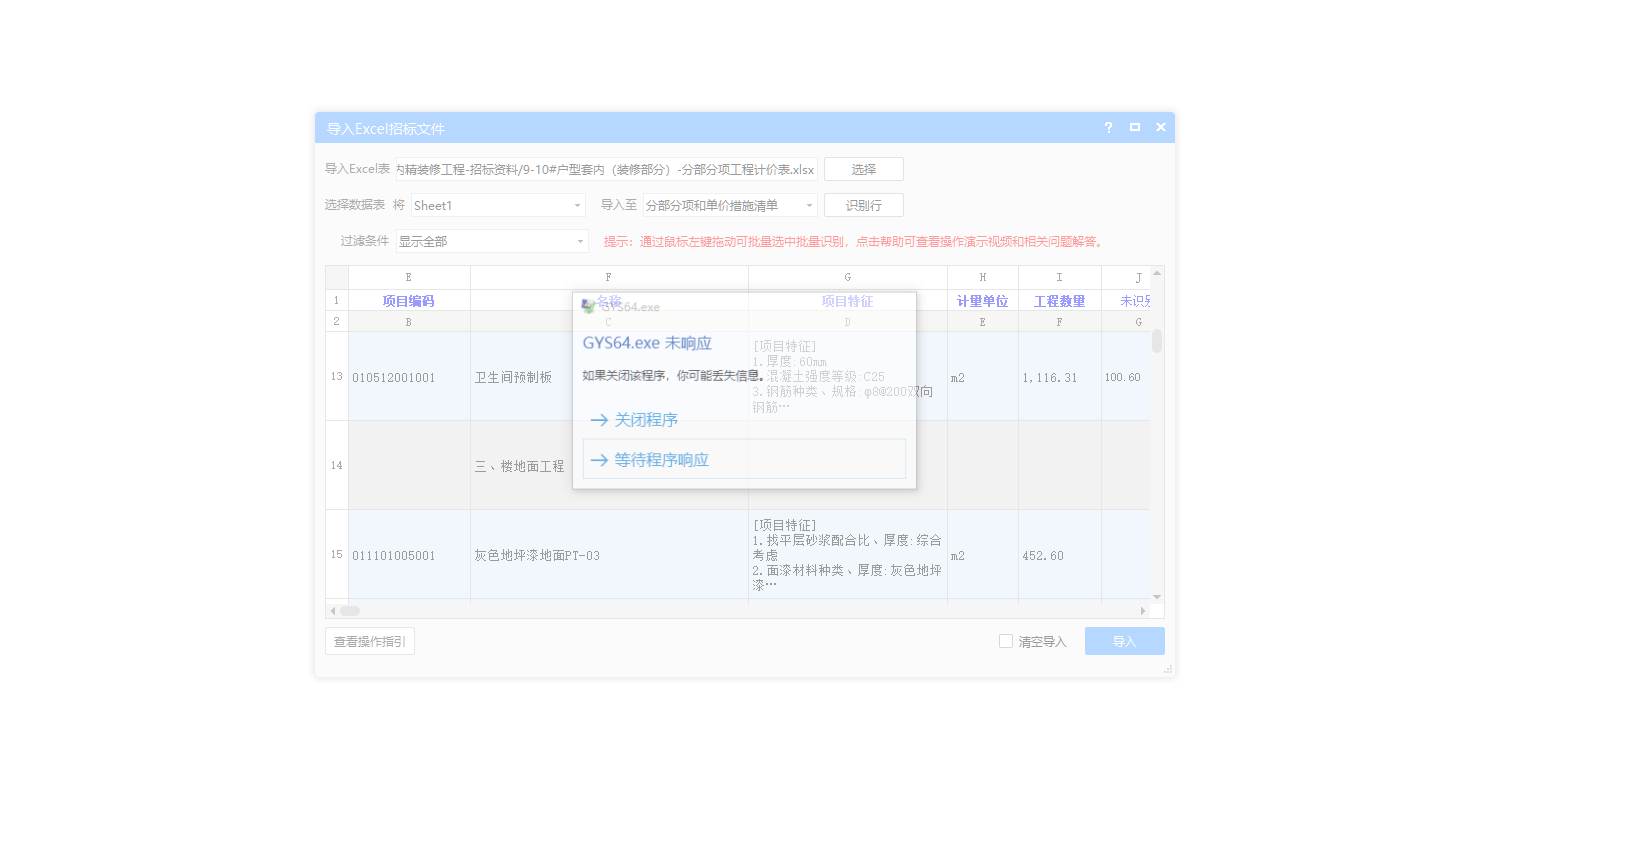Click the vertical scrollbar up arrow
The height and width of the screenshot is (846, 1641).
point(1157,272)
